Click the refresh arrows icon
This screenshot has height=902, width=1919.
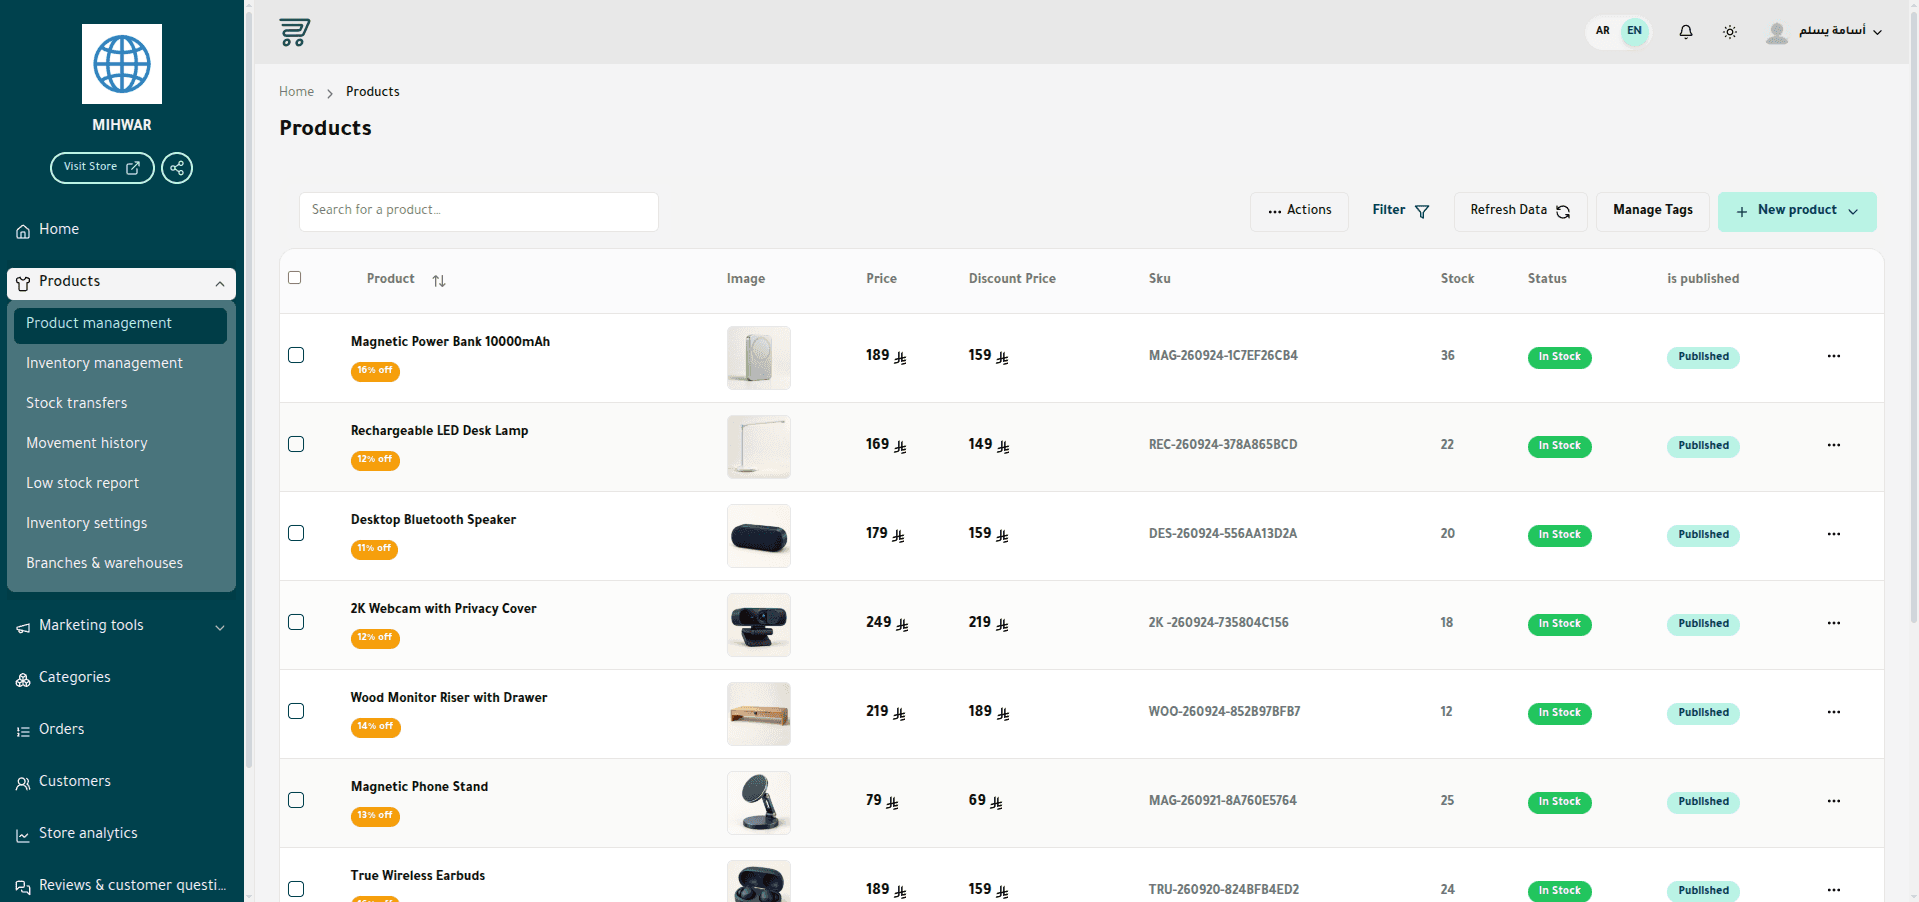click(1563, 211)
